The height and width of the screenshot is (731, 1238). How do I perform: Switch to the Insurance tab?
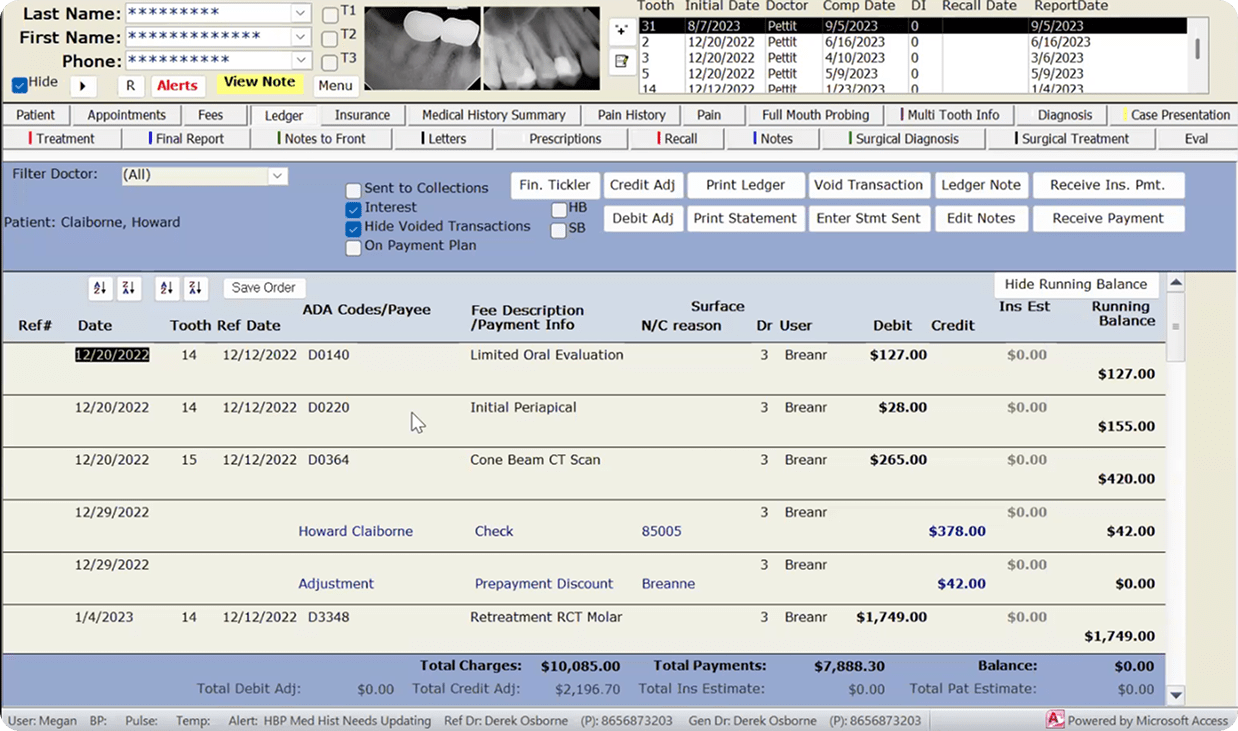click(362, 115)
